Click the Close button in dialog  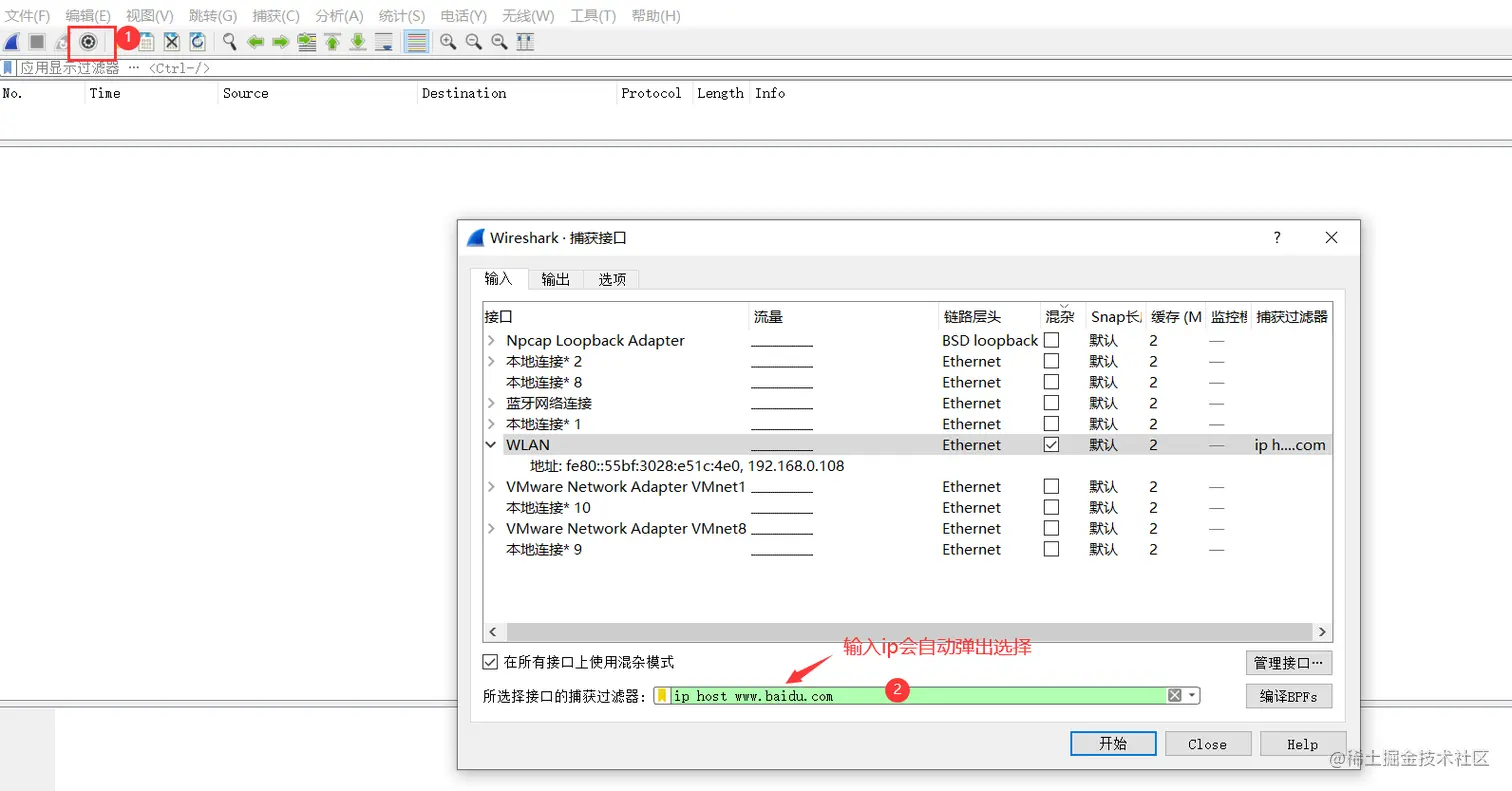point(1207,744)
